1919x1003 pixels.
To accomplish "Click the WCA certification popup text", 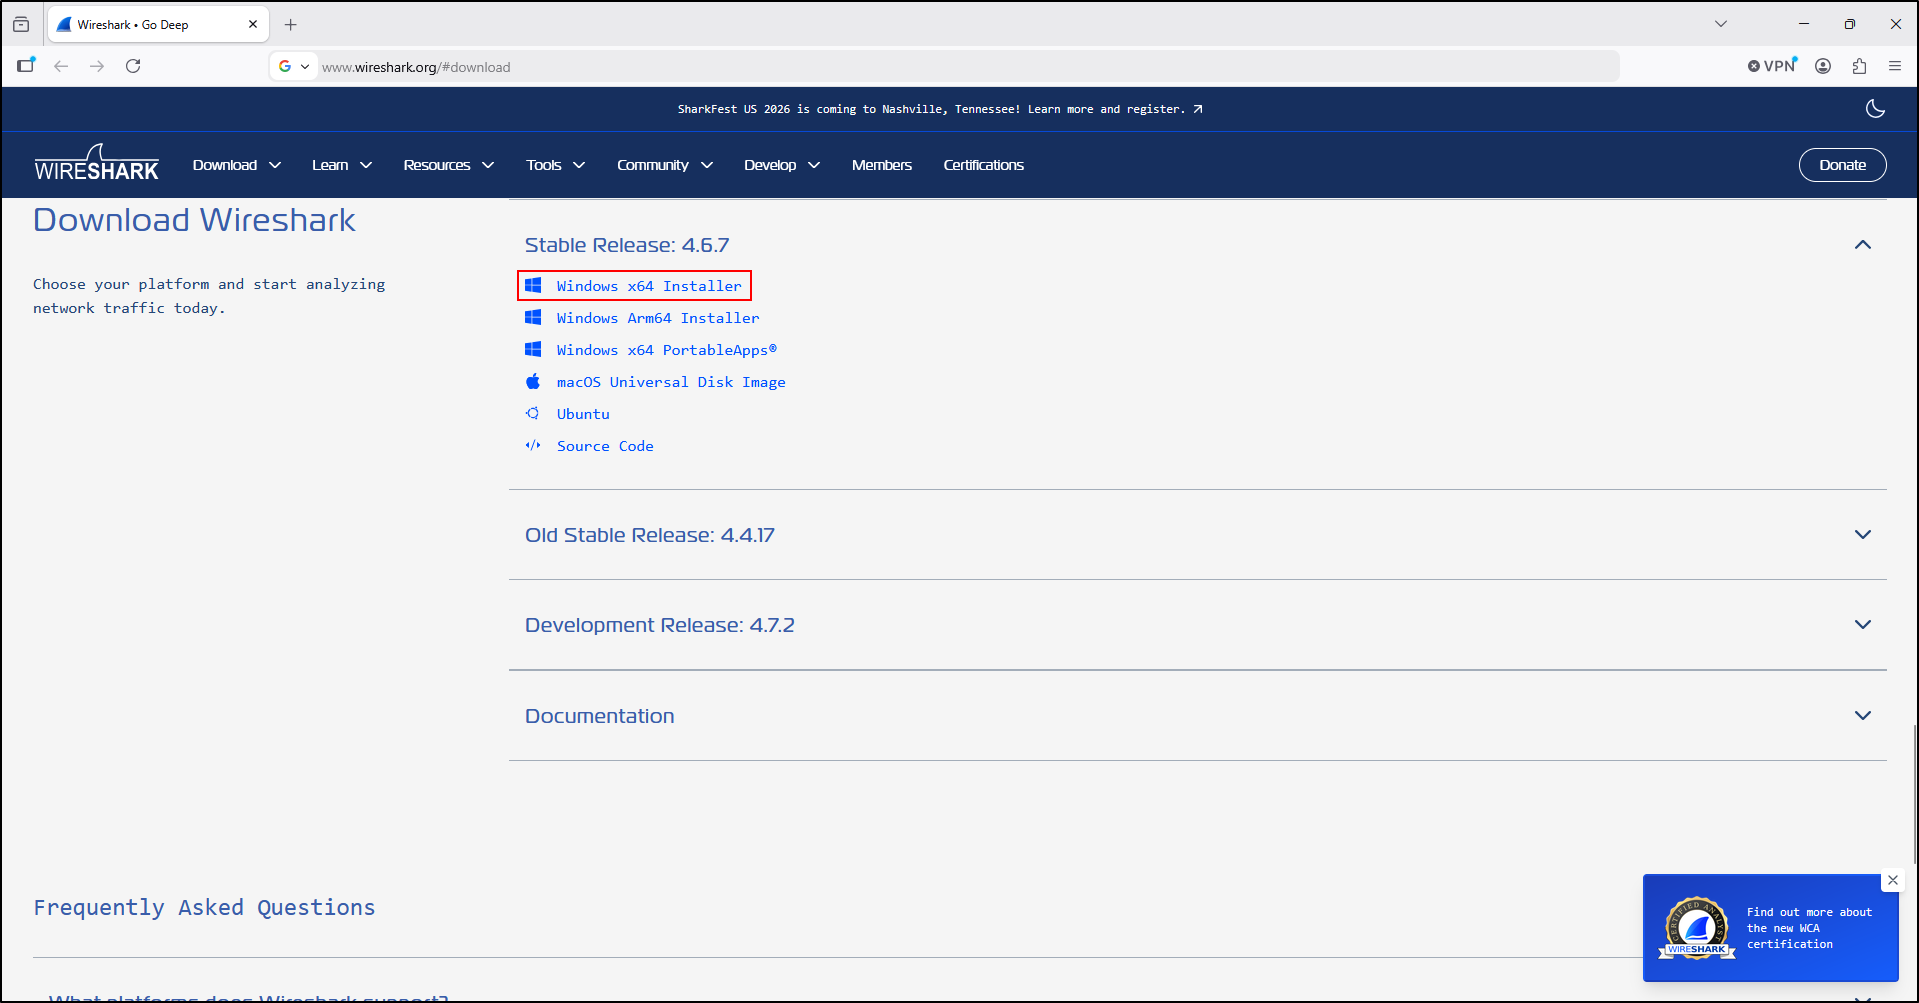I will 1809,928.
